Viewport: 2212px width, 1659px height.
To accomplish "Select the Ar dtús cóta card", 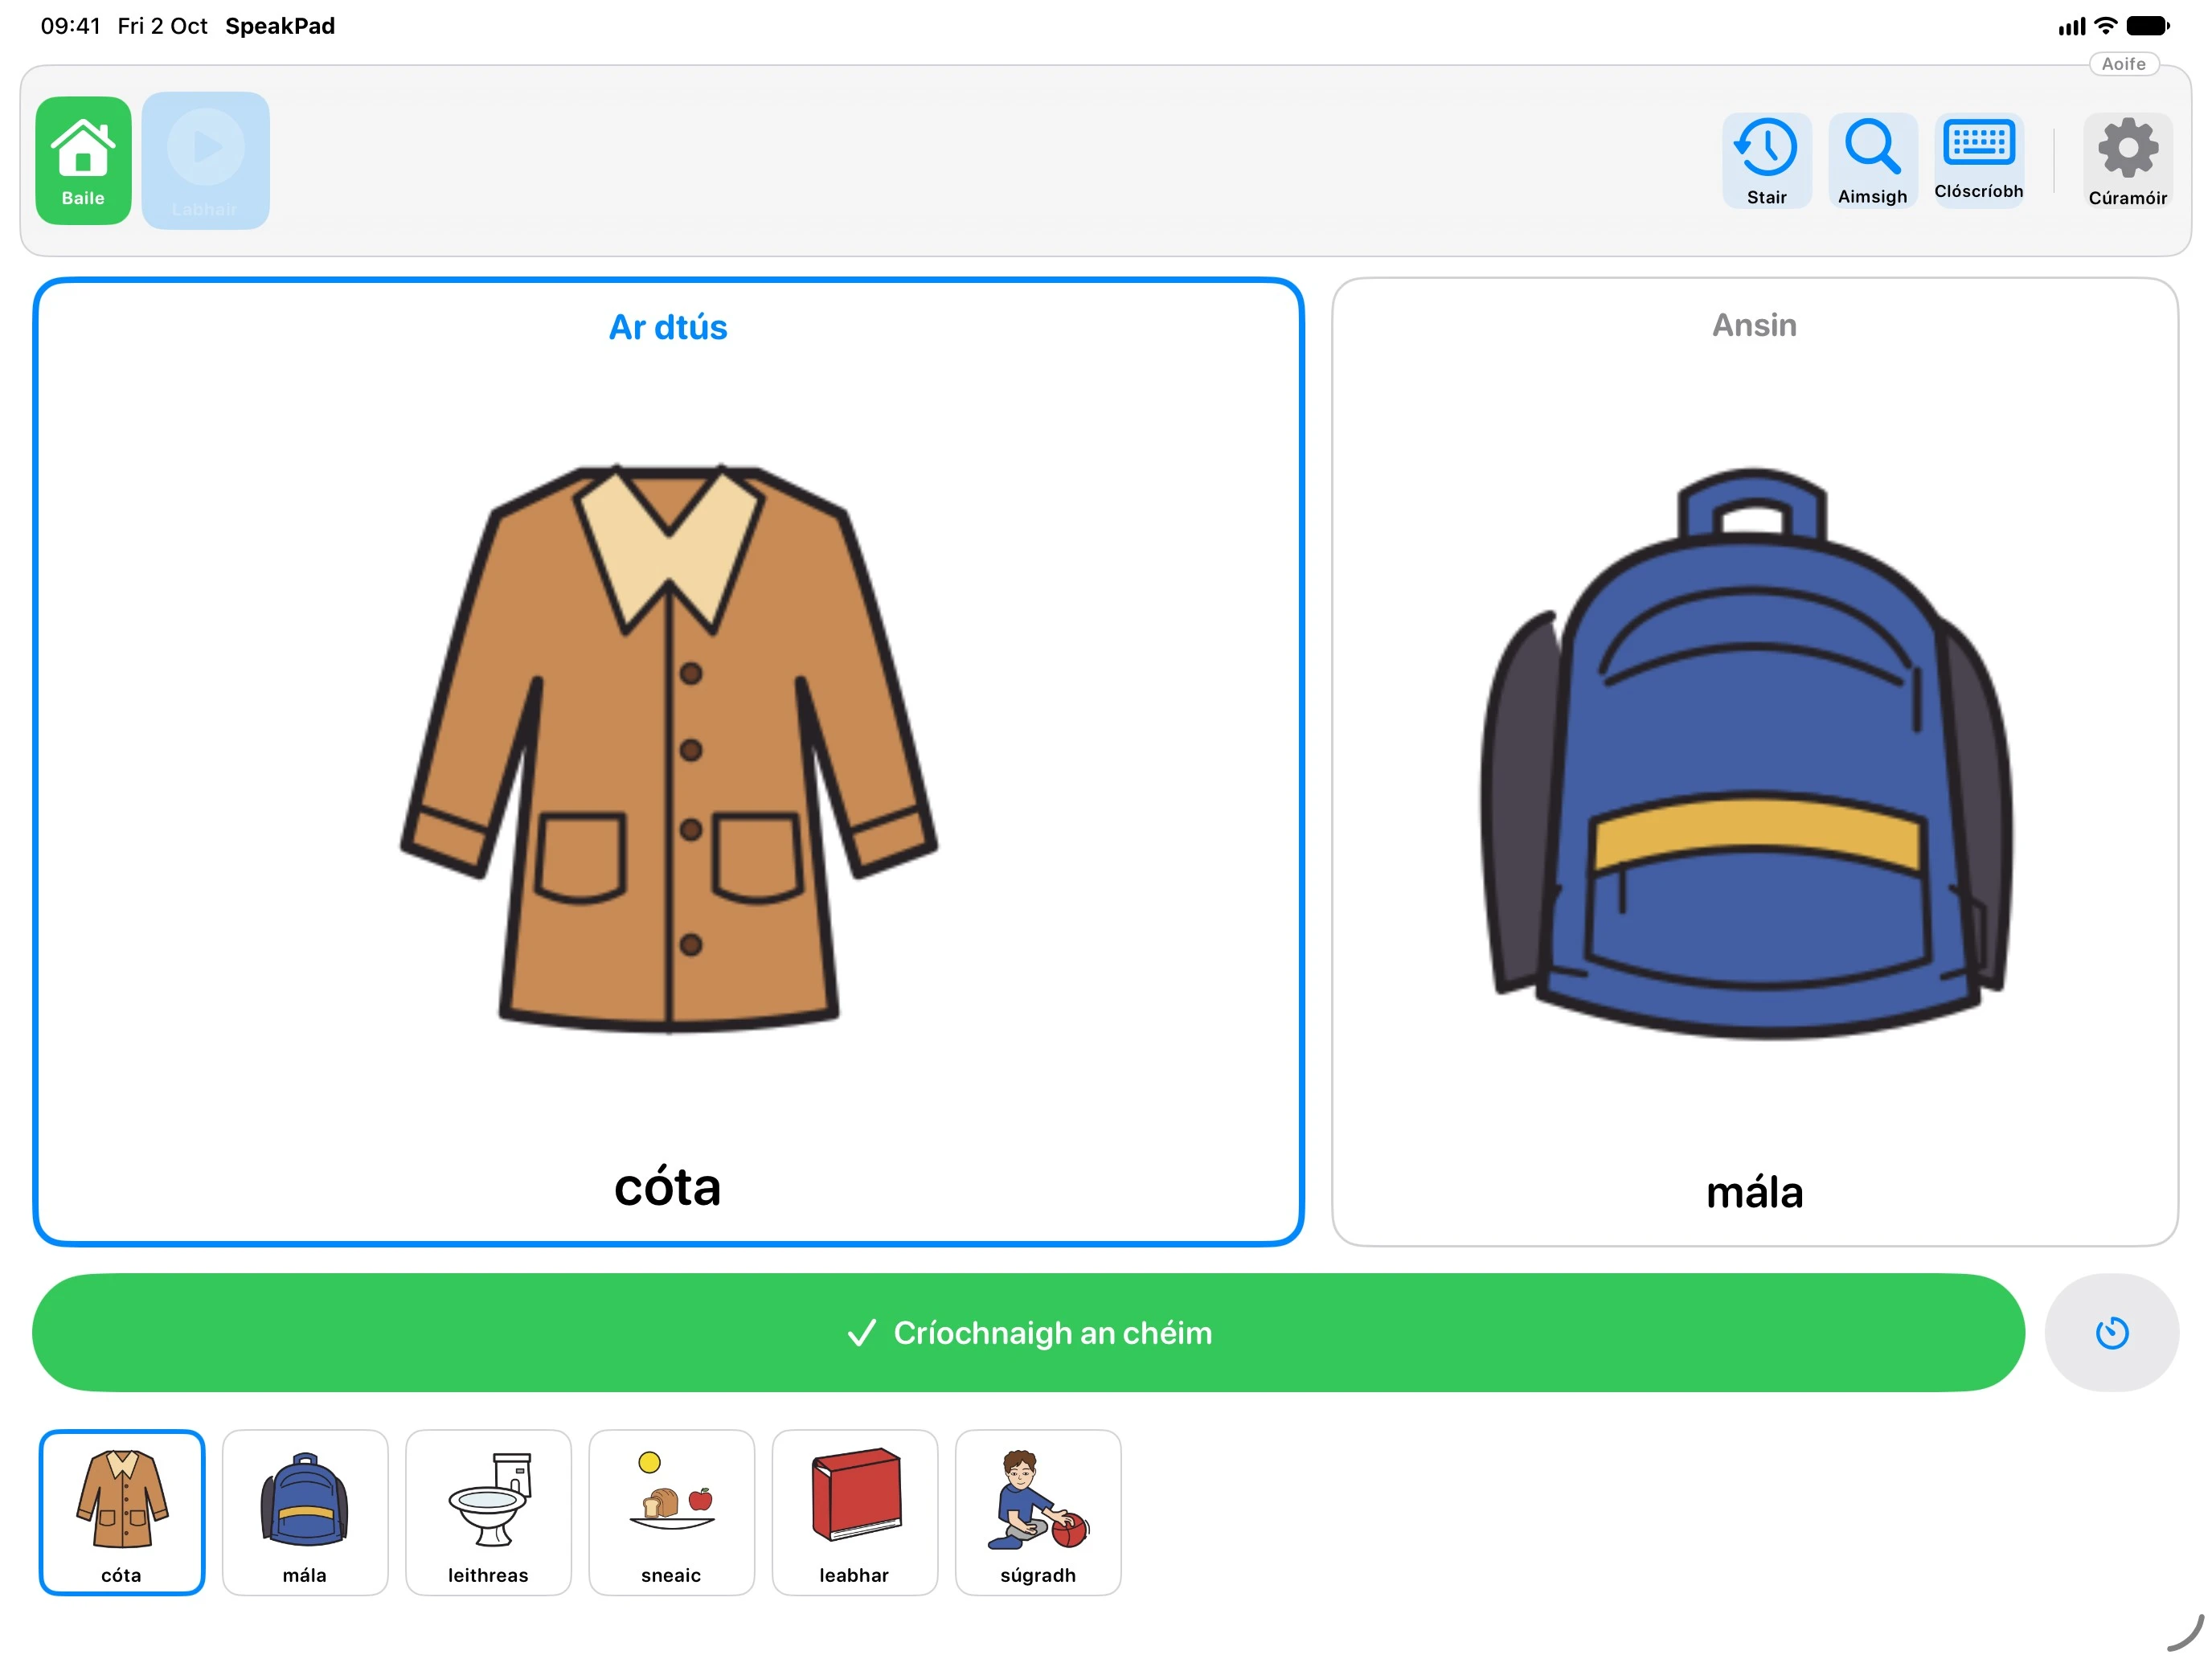I will click(668, 762).
